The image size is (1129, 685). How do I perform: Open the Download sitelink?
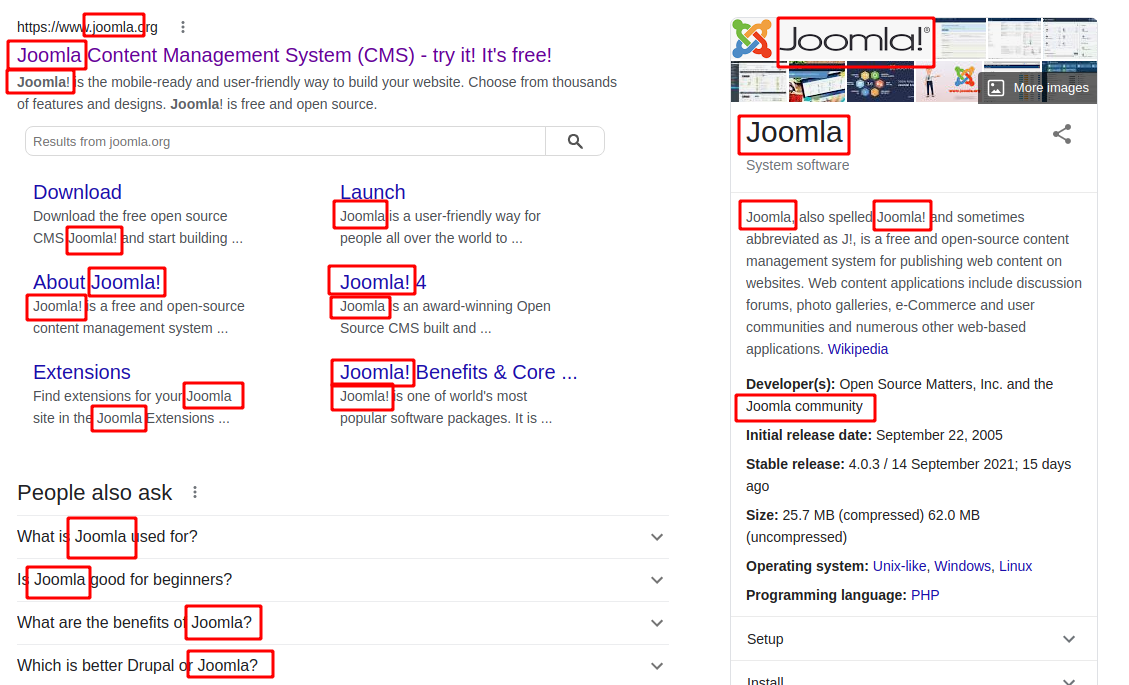click(x=77, y=192)
